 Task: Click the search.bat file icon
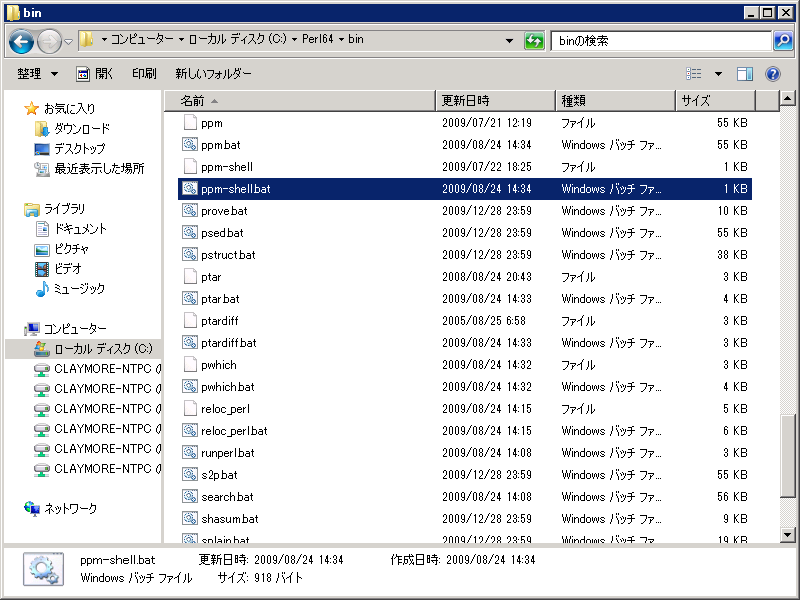click(190, 496)
